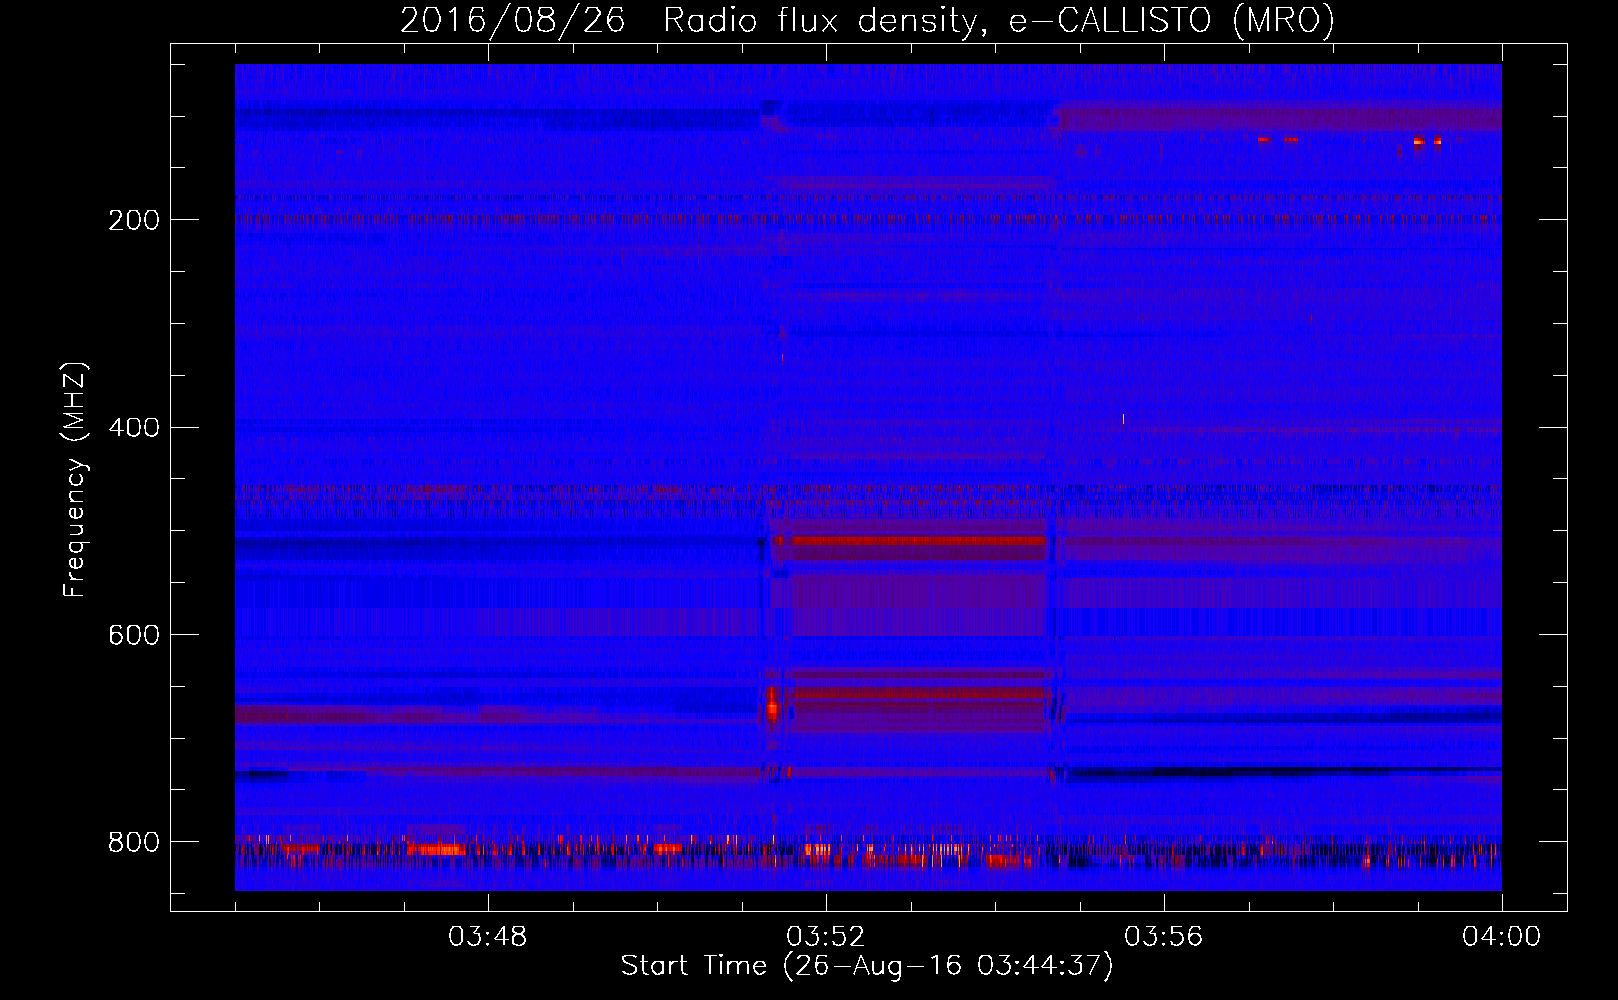Click the "03:56" time tick label
The image size is (1618, 1000).
click(1163, 937)
